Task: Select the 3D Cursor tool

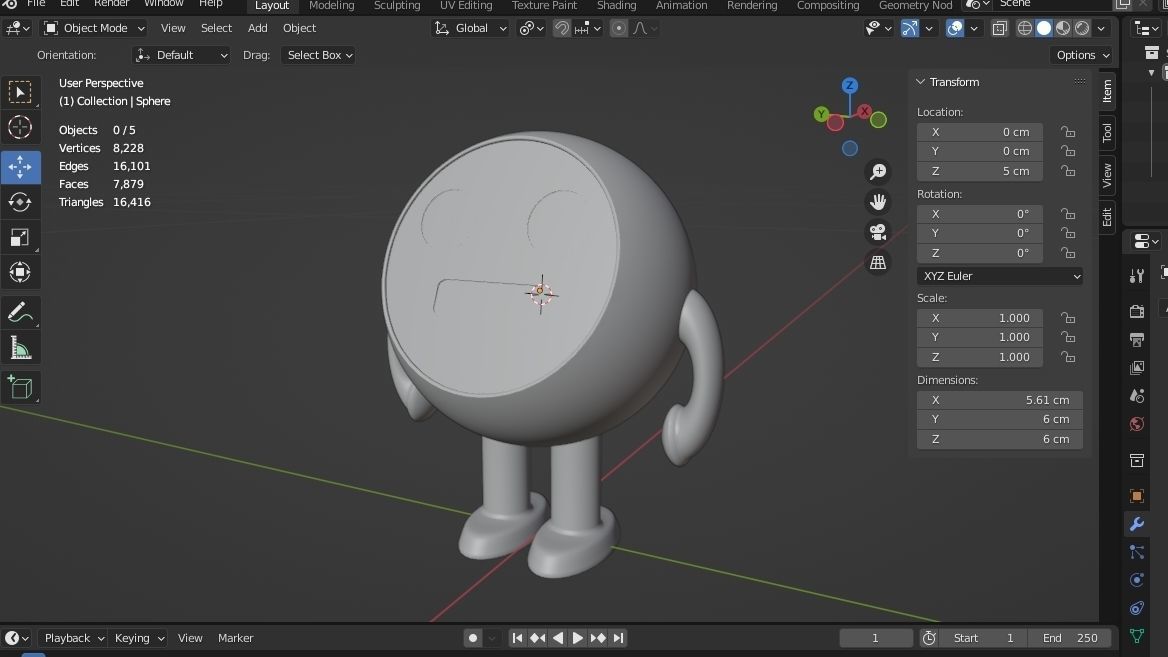Action: (20, 127)
